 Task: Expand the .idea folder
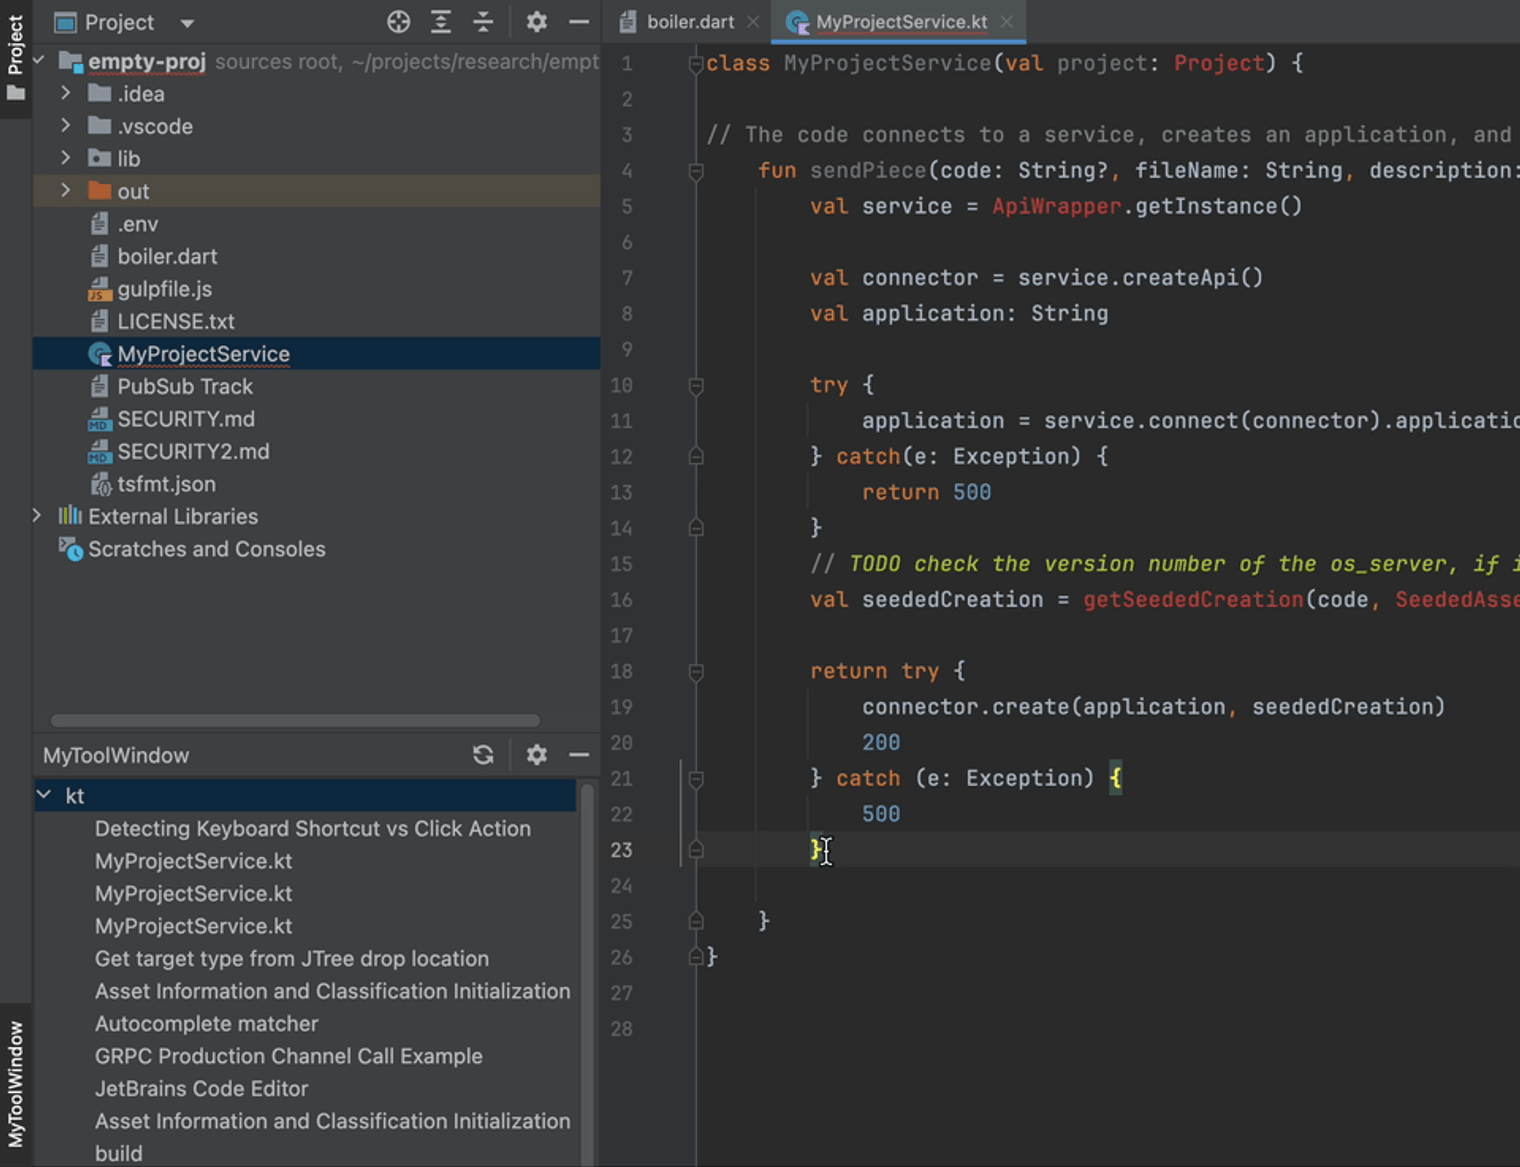(x=66, y=93)
